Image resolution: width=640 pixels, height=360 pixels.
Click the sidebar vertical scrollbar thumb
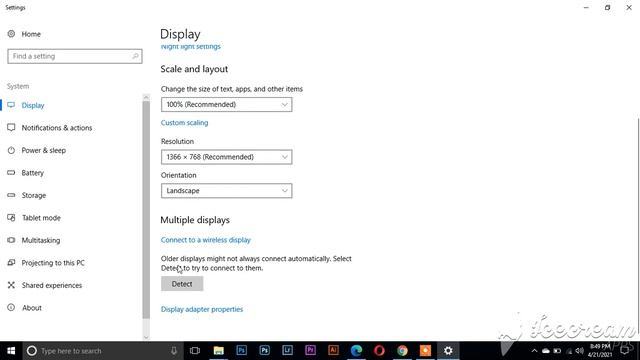click(x=146, y=210)
